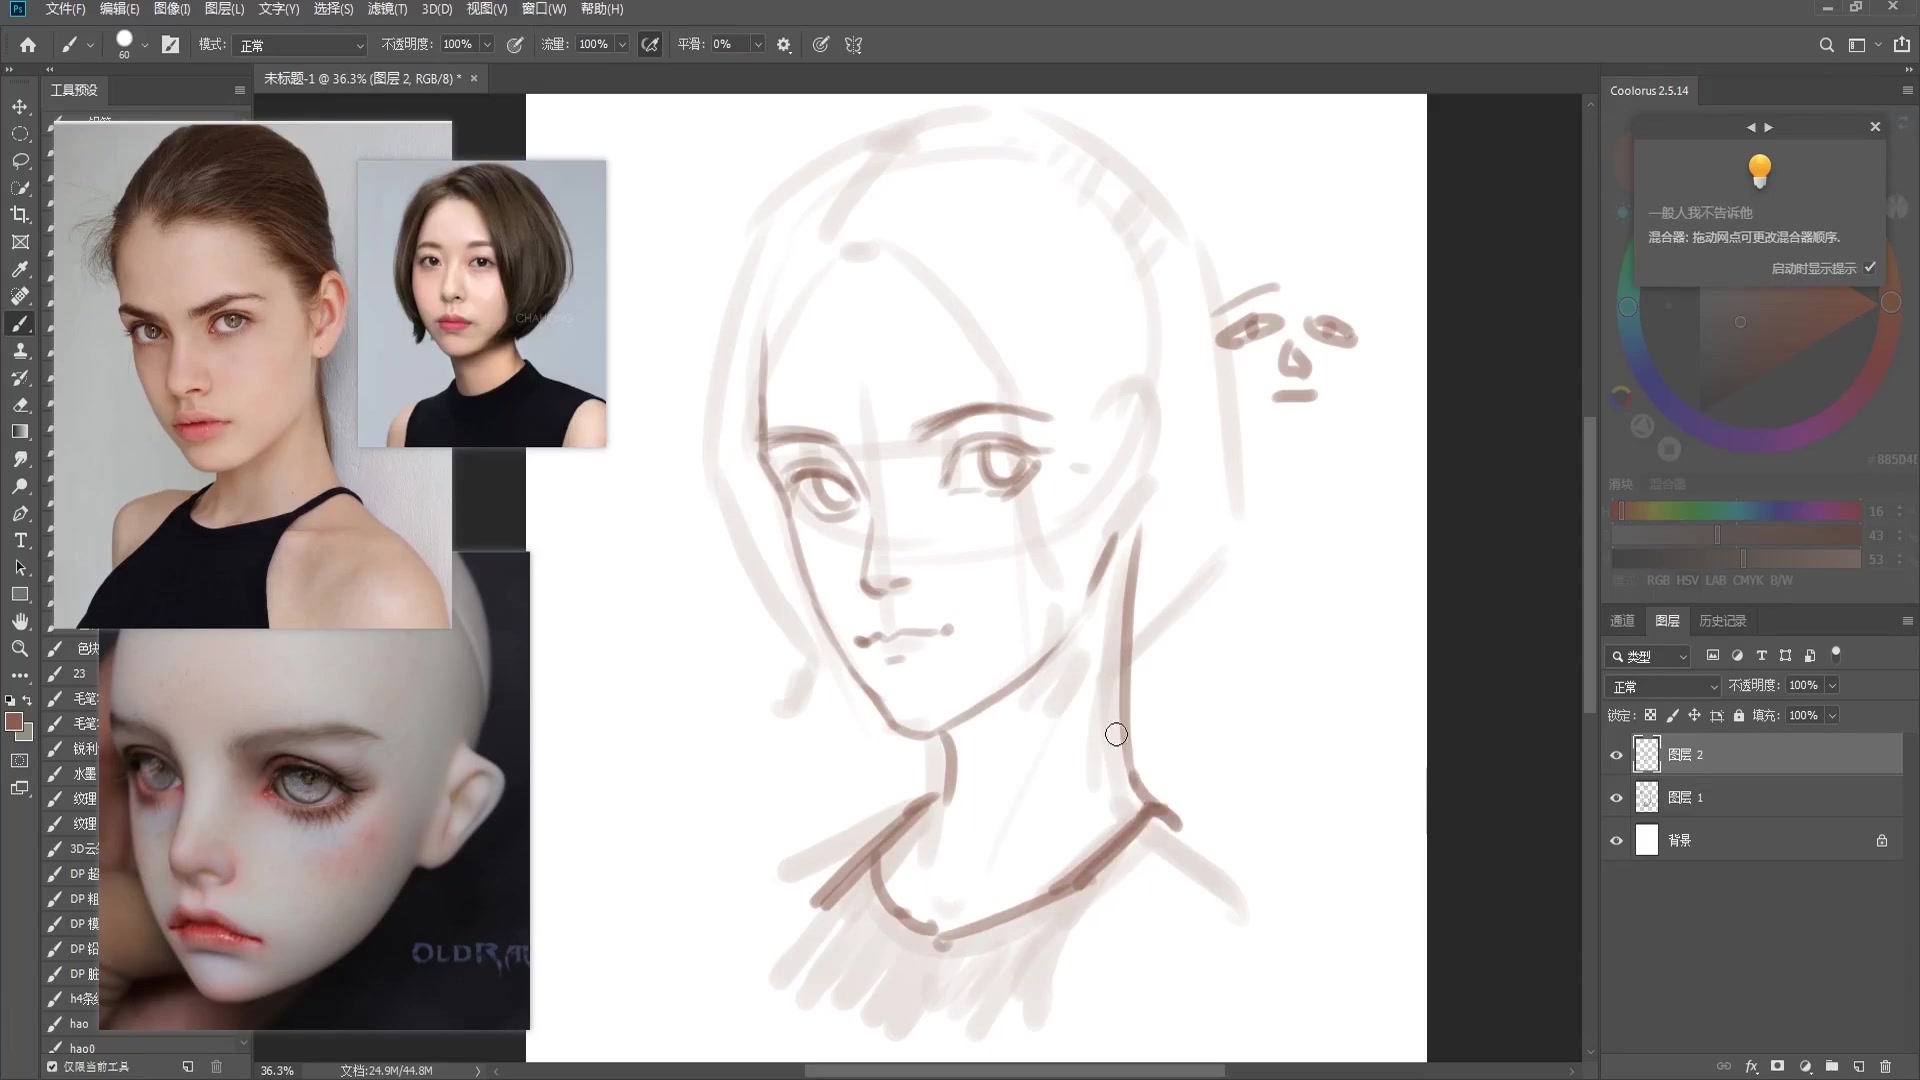Screen dimensions: 1920x1080
Task: Select the Eyedropper tool
Action: click(x=20, y=269)
